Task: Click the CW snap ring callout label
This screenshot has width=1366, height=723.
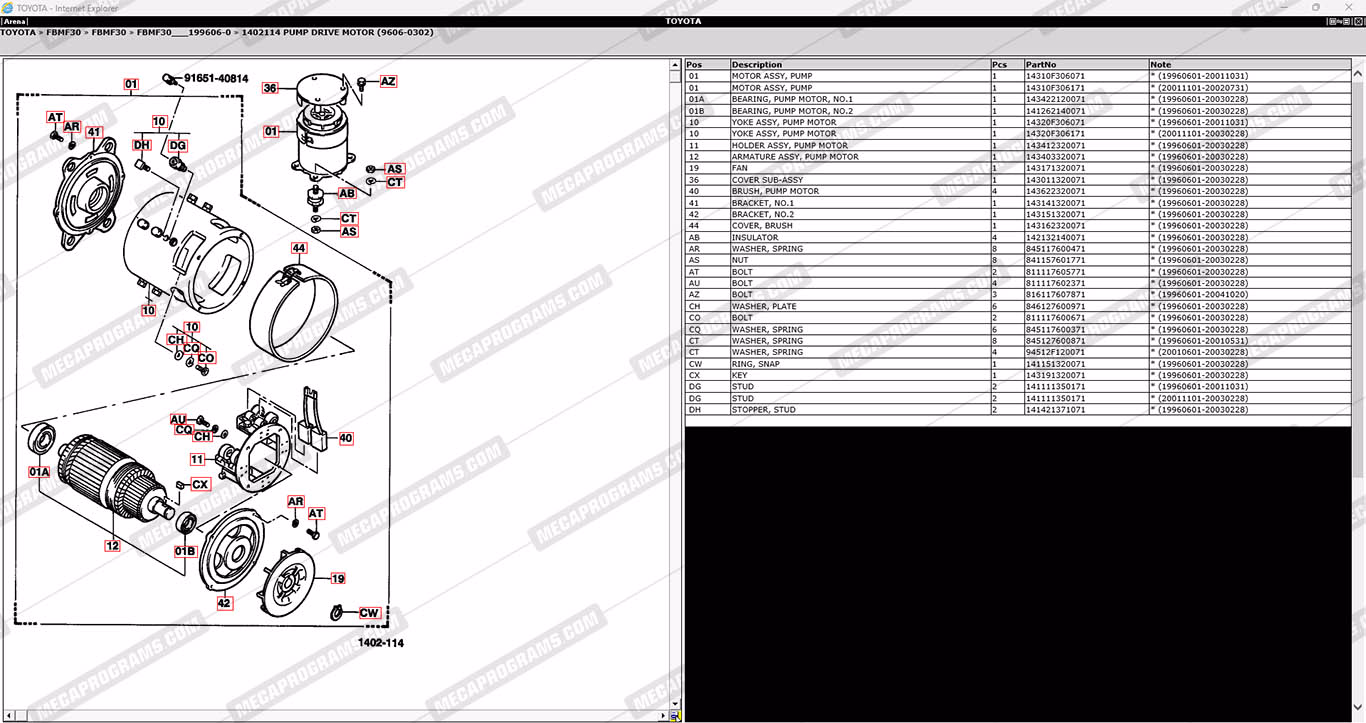Action: click(369, 613)
